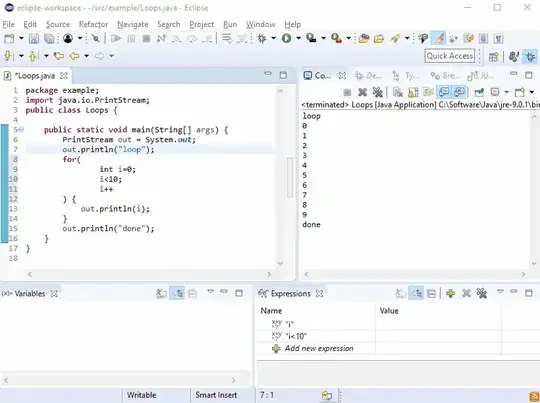540x403 pixels.
Task: Click the Debug bug icon in main toolbar
Action: 262,38
